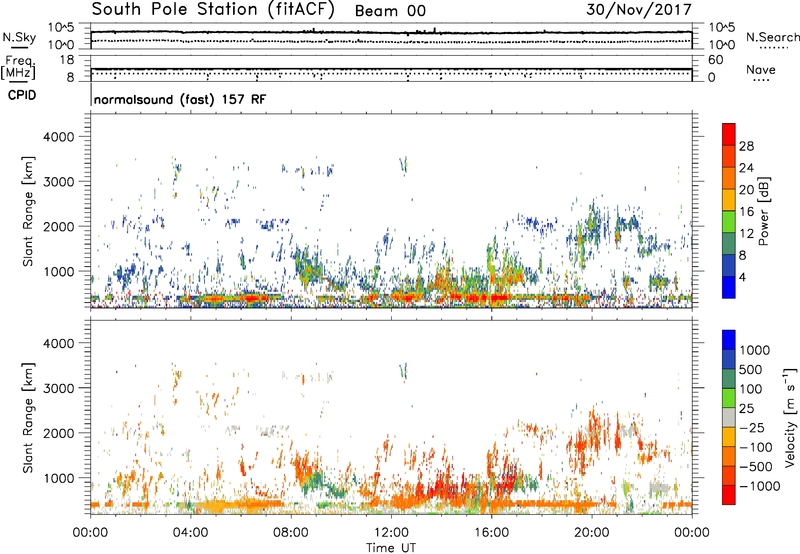The image size is (800, 554).
Task: Click the '12:00' time axis tick
Action: pos(391,533)
